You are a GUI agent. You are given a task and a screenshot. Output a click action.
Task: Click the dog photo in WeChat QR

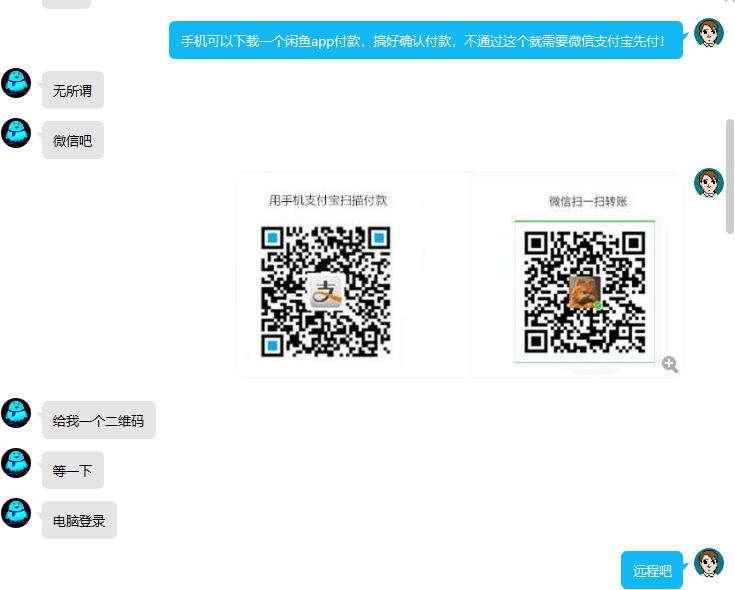(585, 292)
